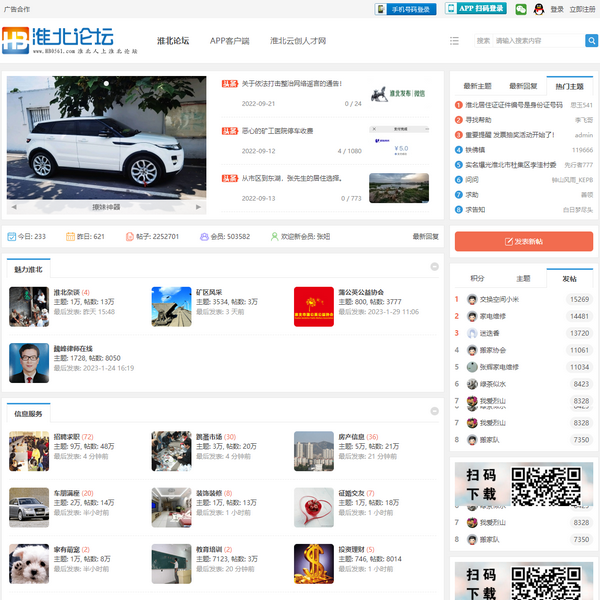Open the 搜索 type dropdown in search bar
The image size is (600, 600).
(483, 41)
